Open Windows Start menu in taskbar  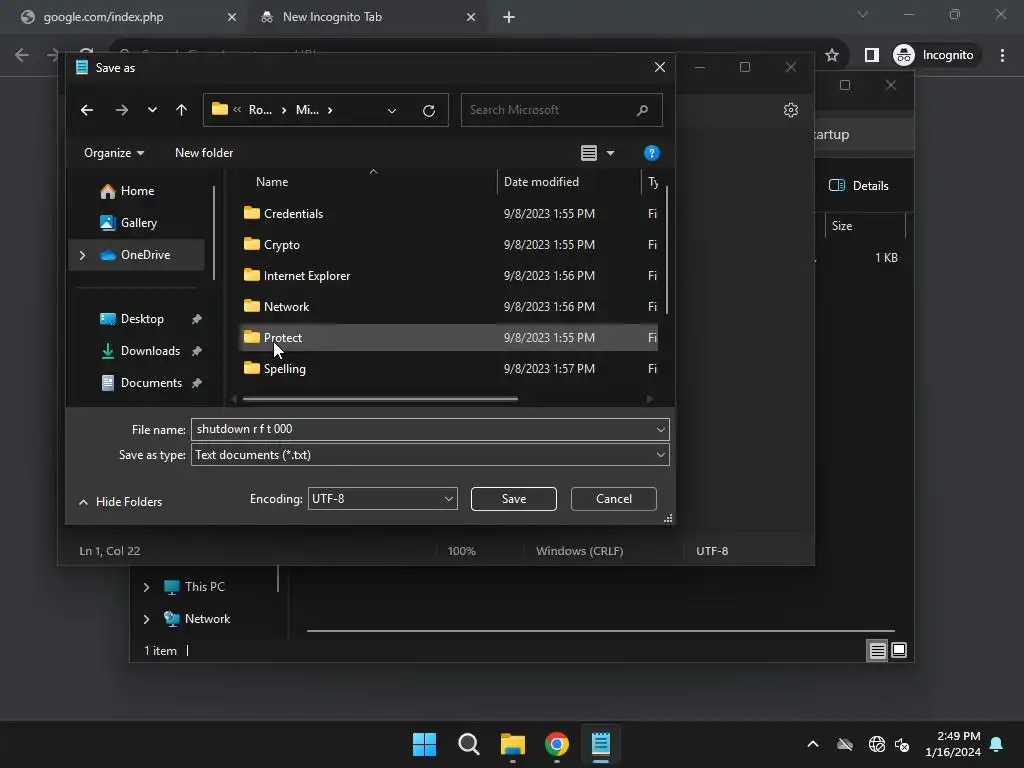(x=424, y=744)
